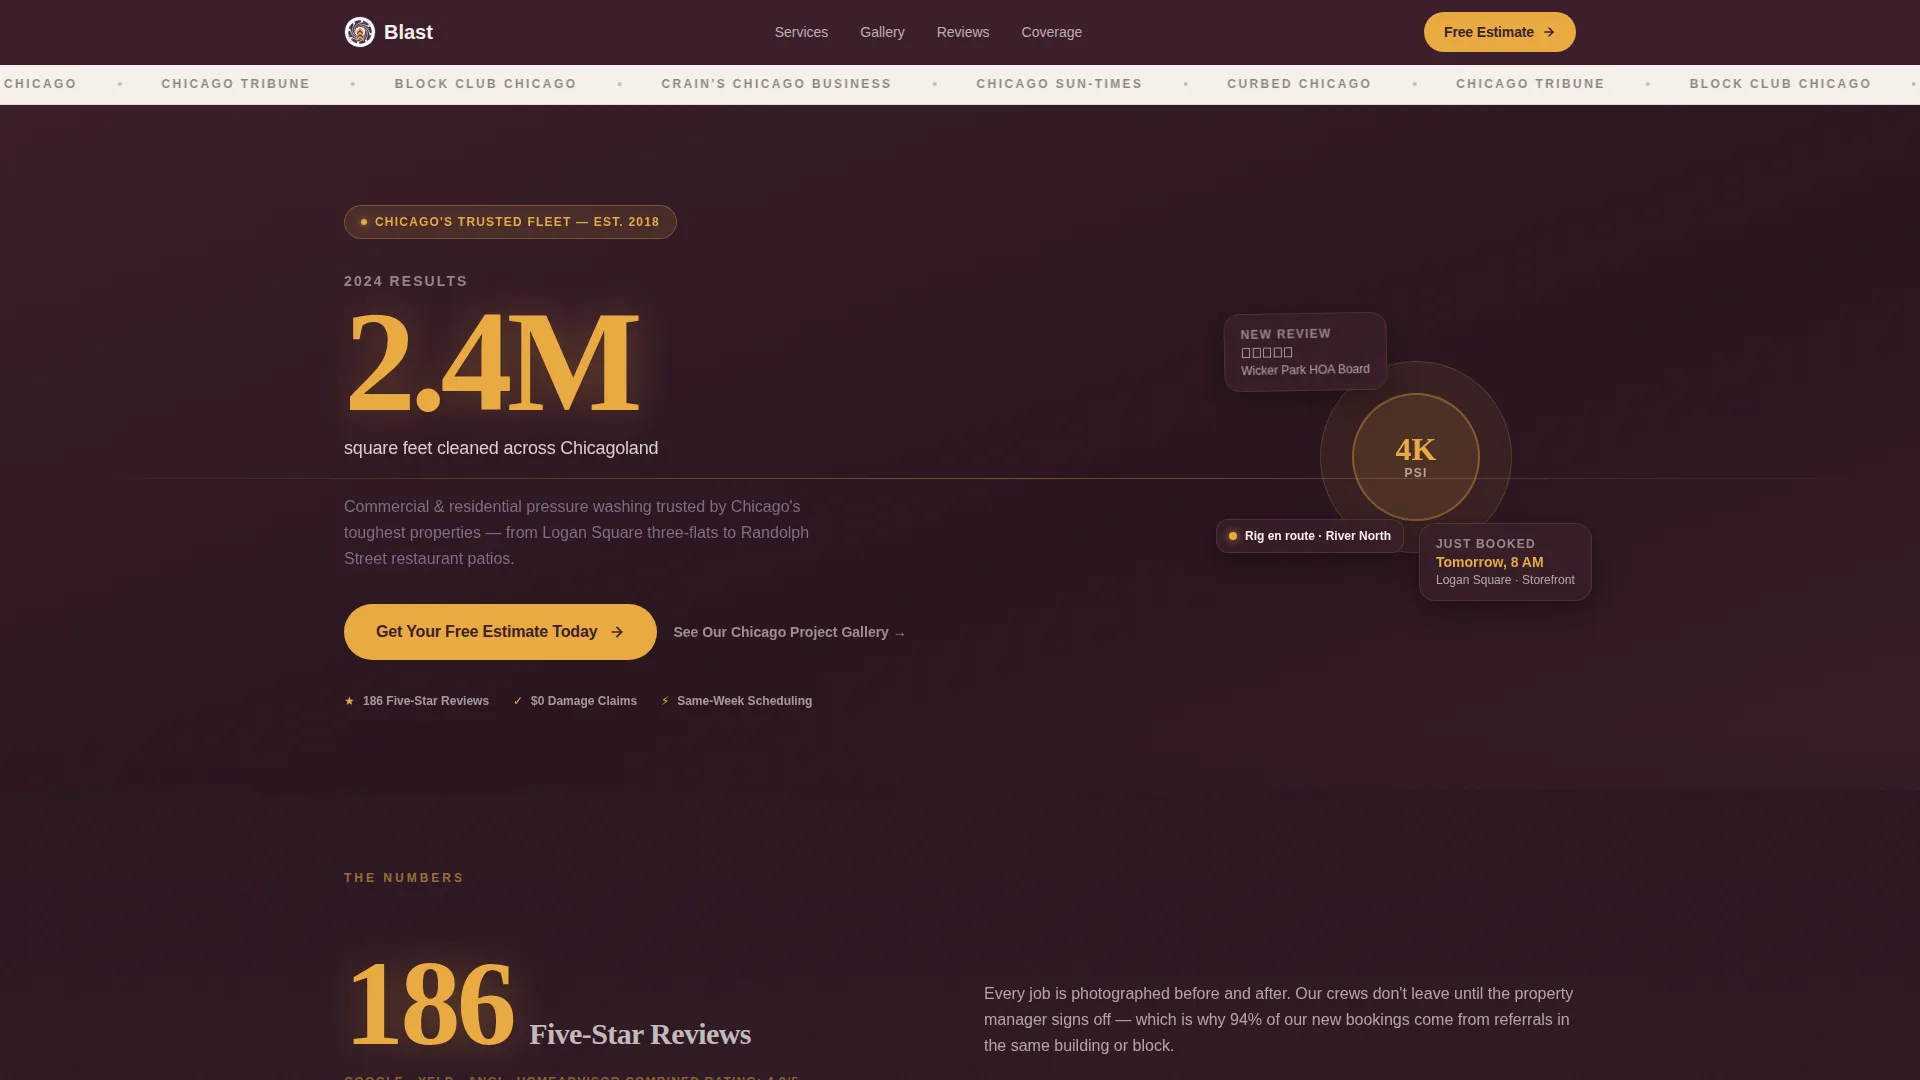Click the arrow icon in Free Estimate
Viewport: 1920px width, 1080px height.
(x=1549, y=32)
